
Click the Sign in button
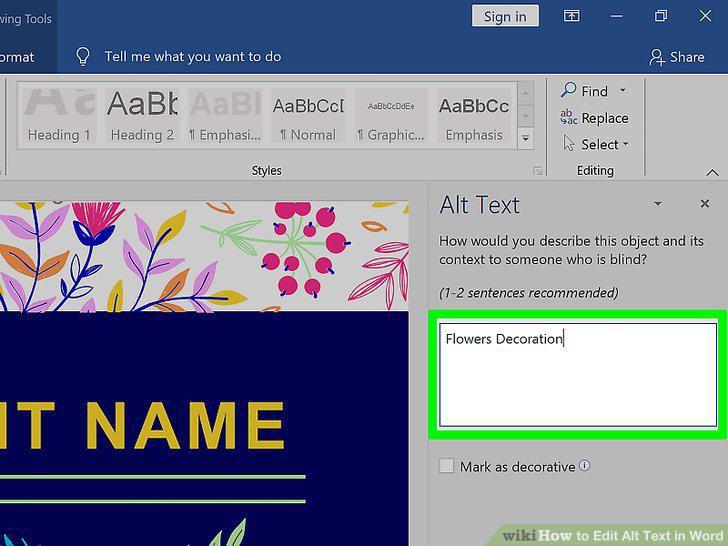pos(505,16)
